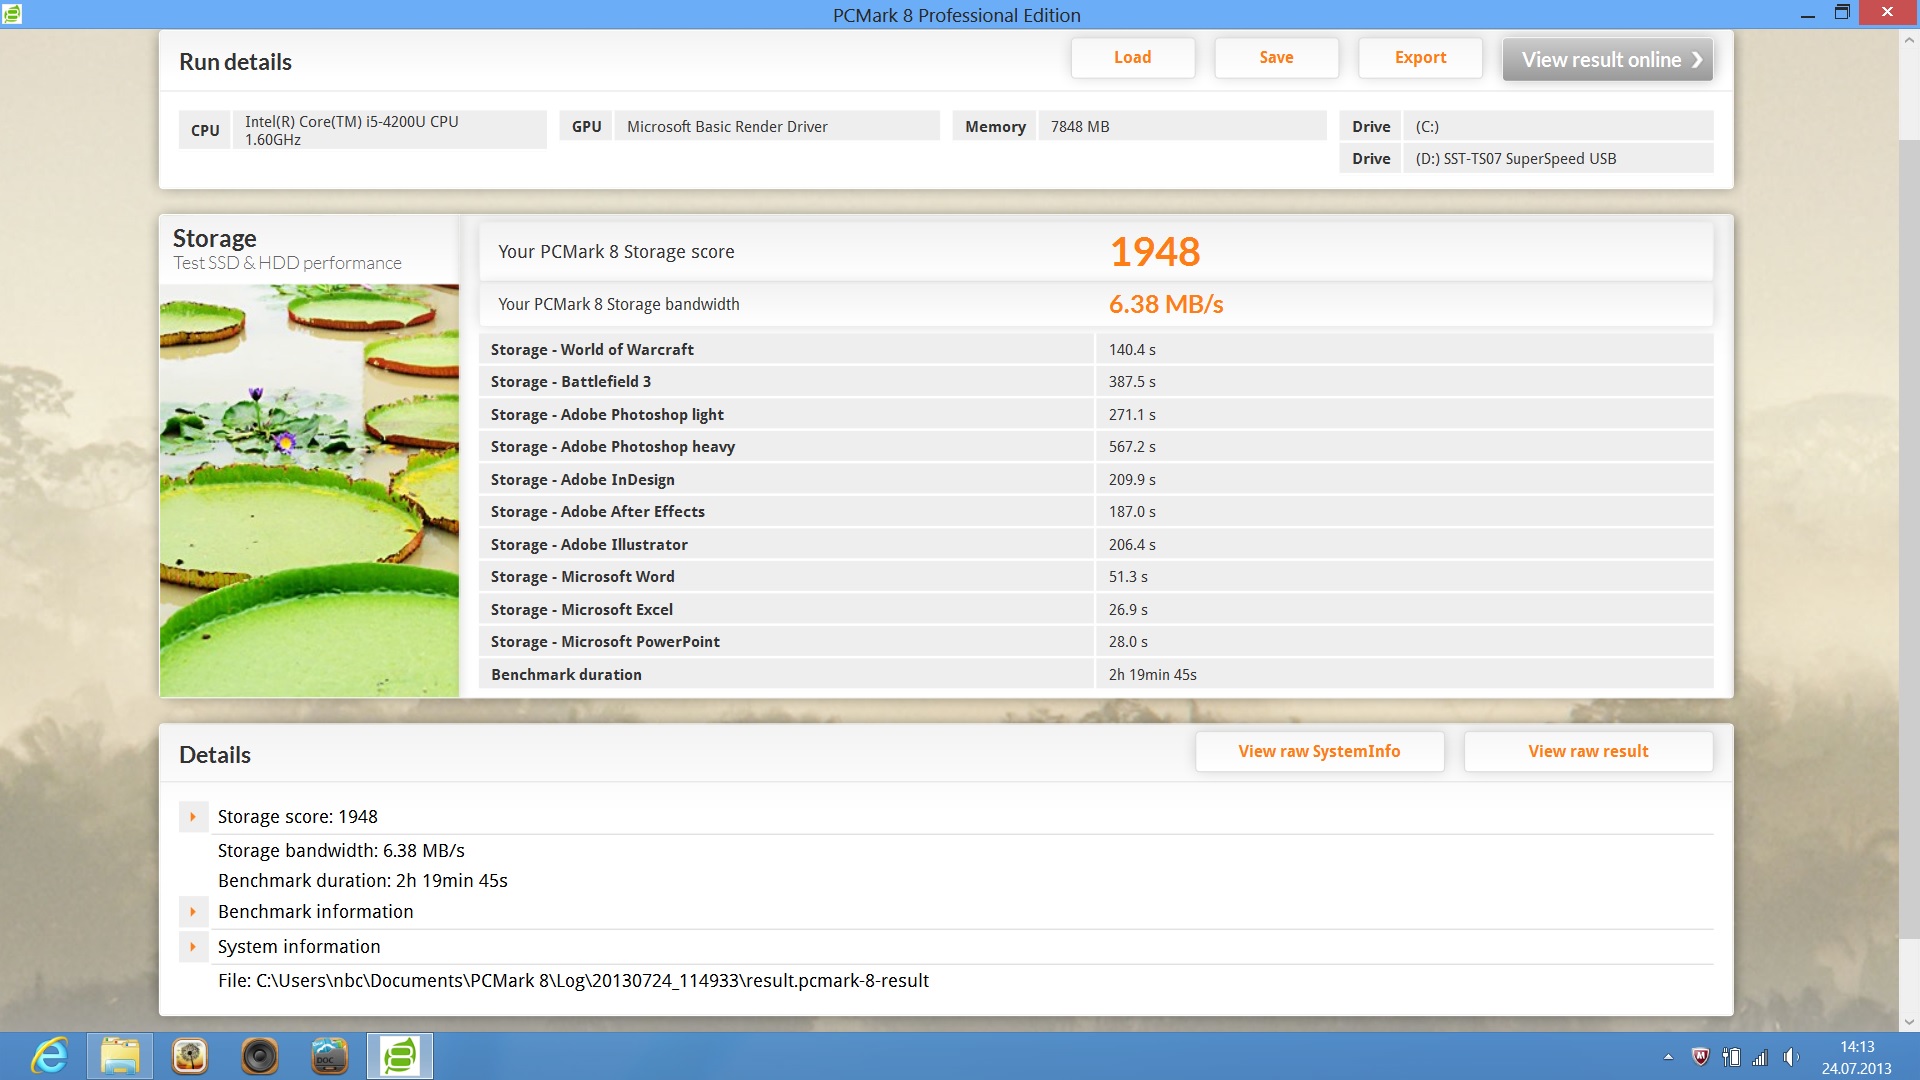This screenshot has height=1080, width=1920.
Task: Launch Internet Explorer from the taskbar
Action: pos(49,1056)
